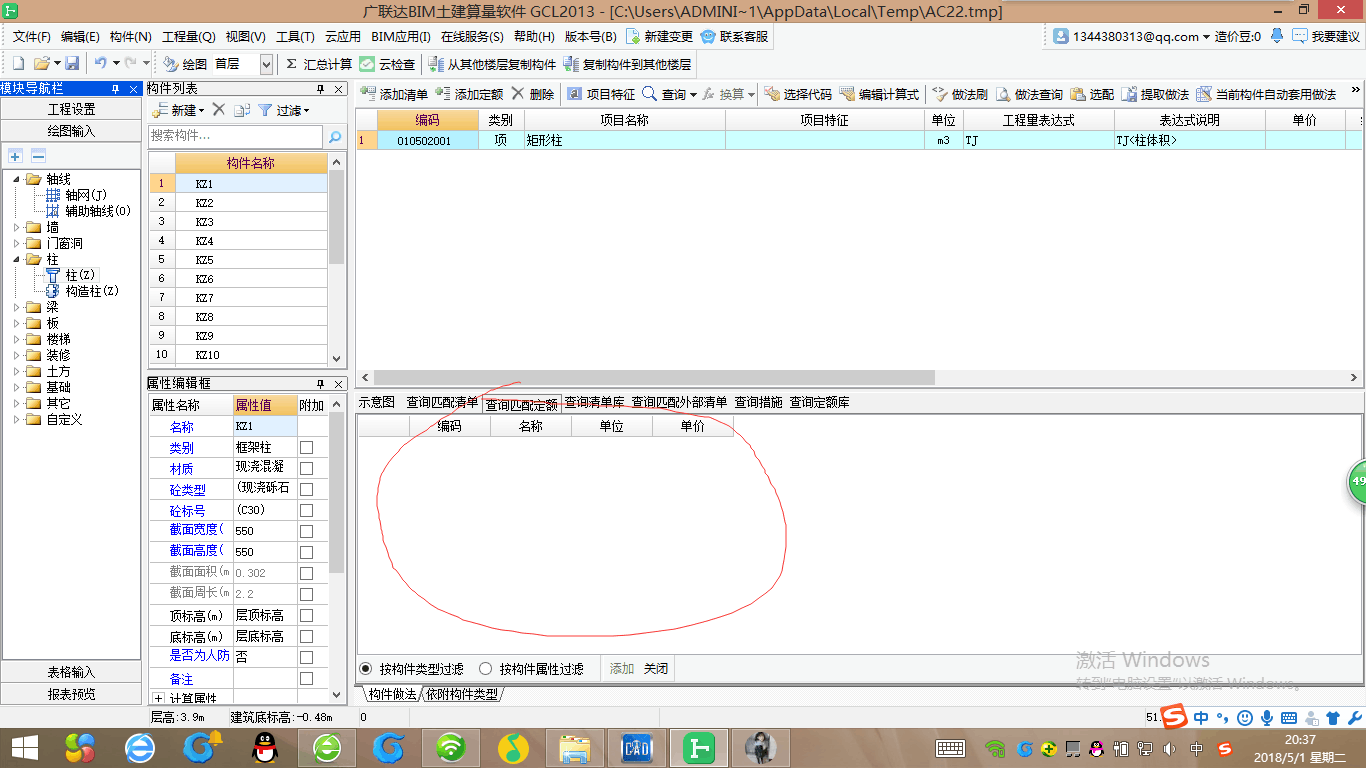Expand the 墙 tree folder

[x=17, y=228]
